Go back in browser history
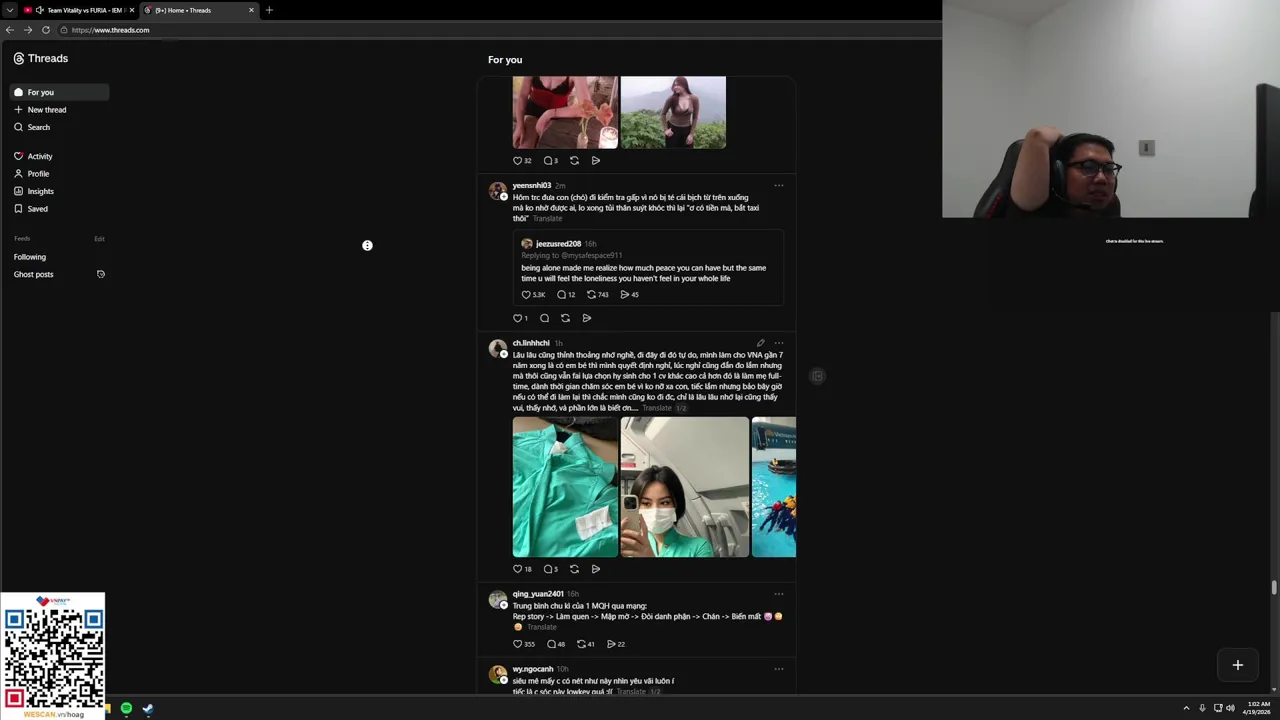 point(10,30)
